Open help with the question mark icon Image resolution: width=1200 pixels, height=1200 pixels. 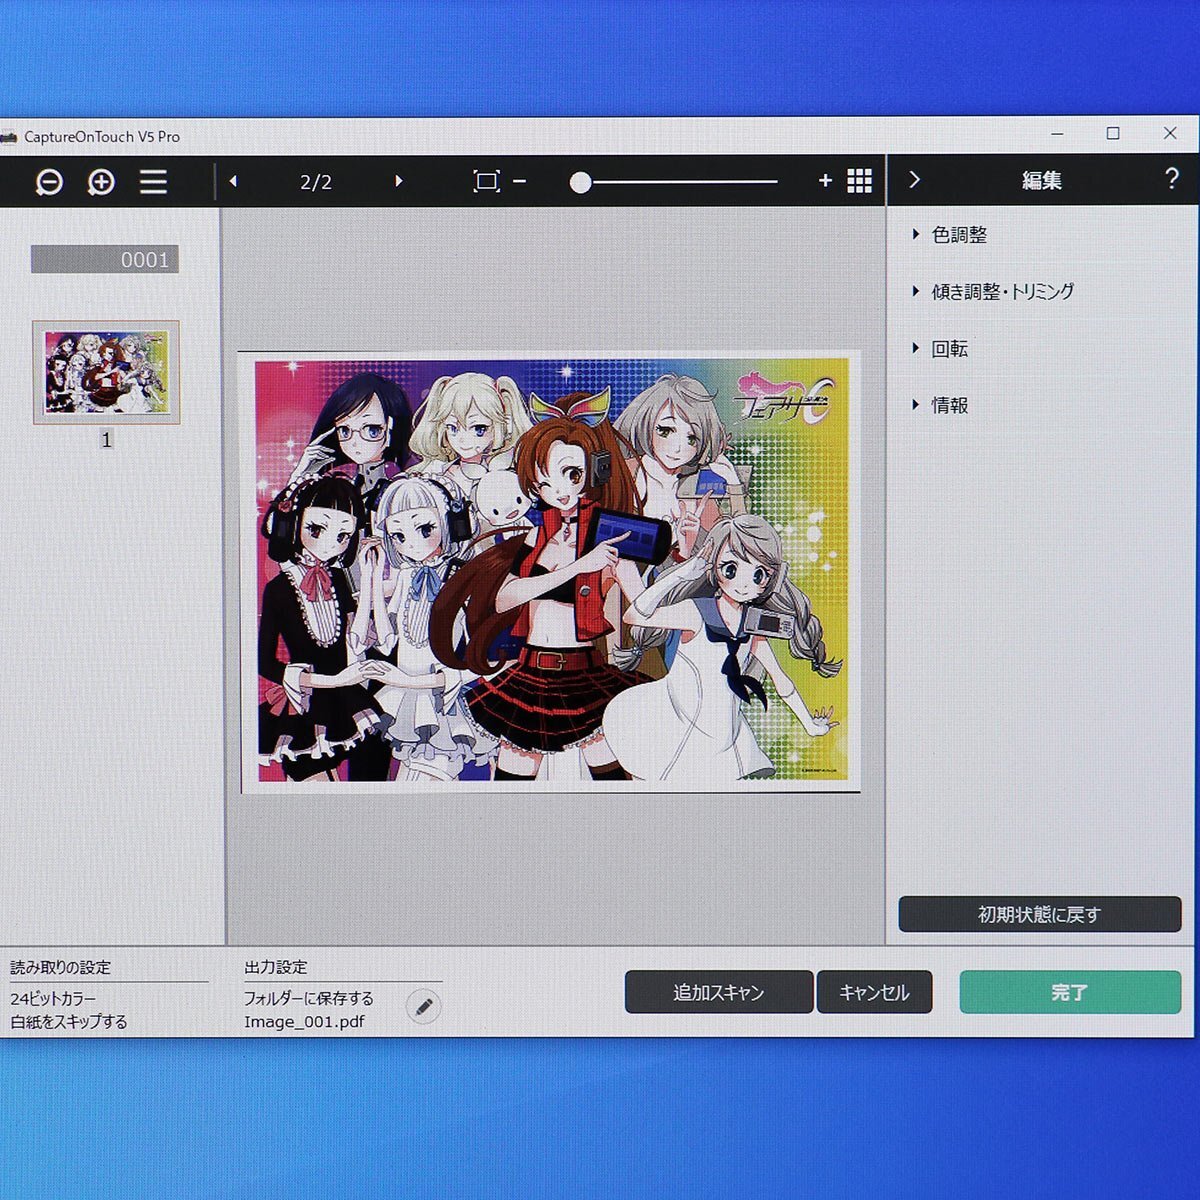[1172, 179]
